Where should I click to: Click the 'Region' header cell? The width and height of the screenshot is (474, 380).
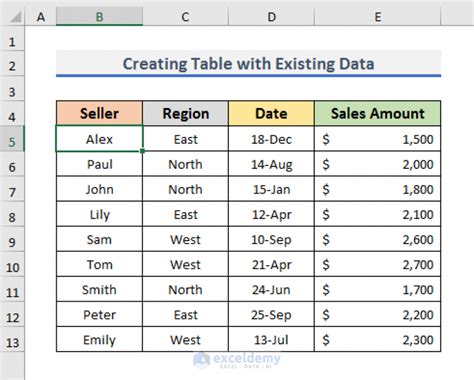pos(185,113)
